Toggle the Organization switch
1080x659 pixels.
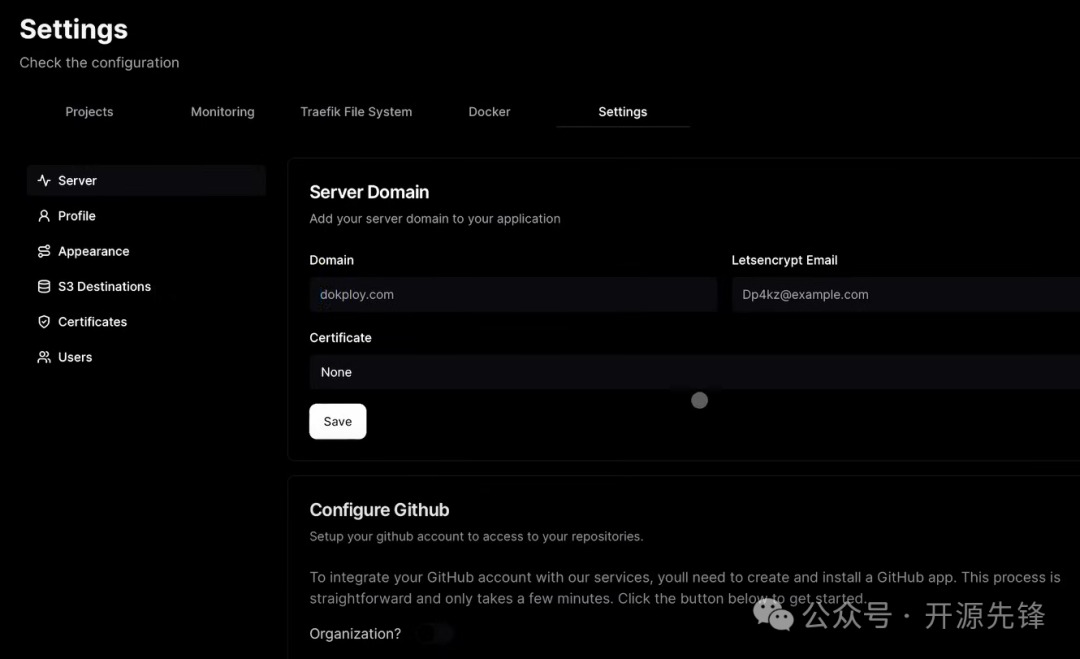point(435,634)
